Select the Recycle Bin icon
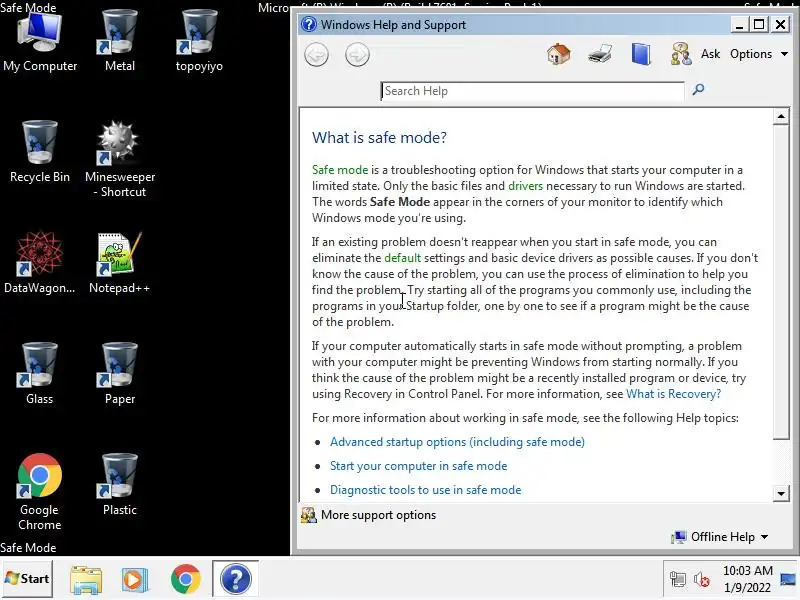 coord(40,152)
